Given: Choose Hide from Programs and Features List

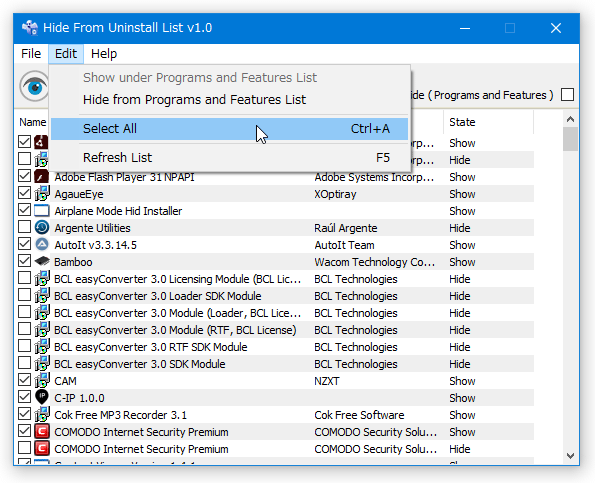Looking at the screenshot, I should coord(229,100).
